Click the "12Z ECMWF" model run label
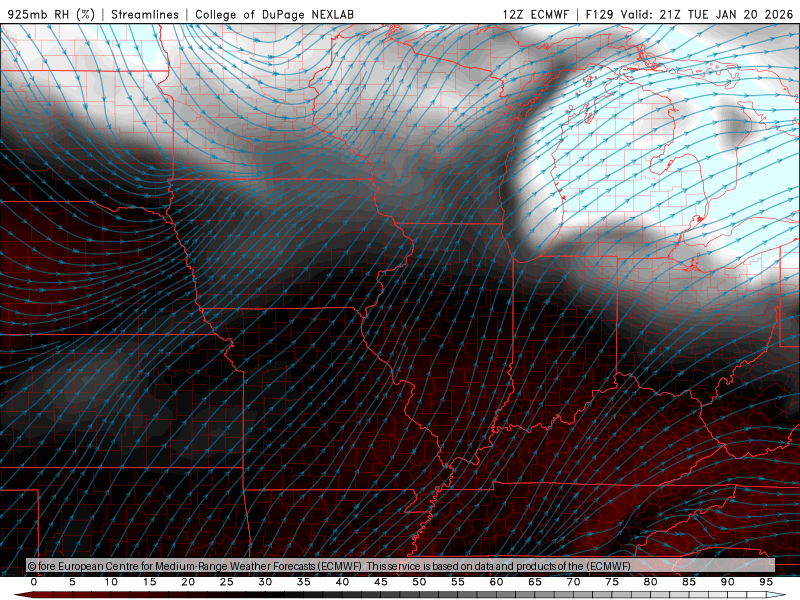The height and width of the screenshot is (600, 800). point(536,14)
